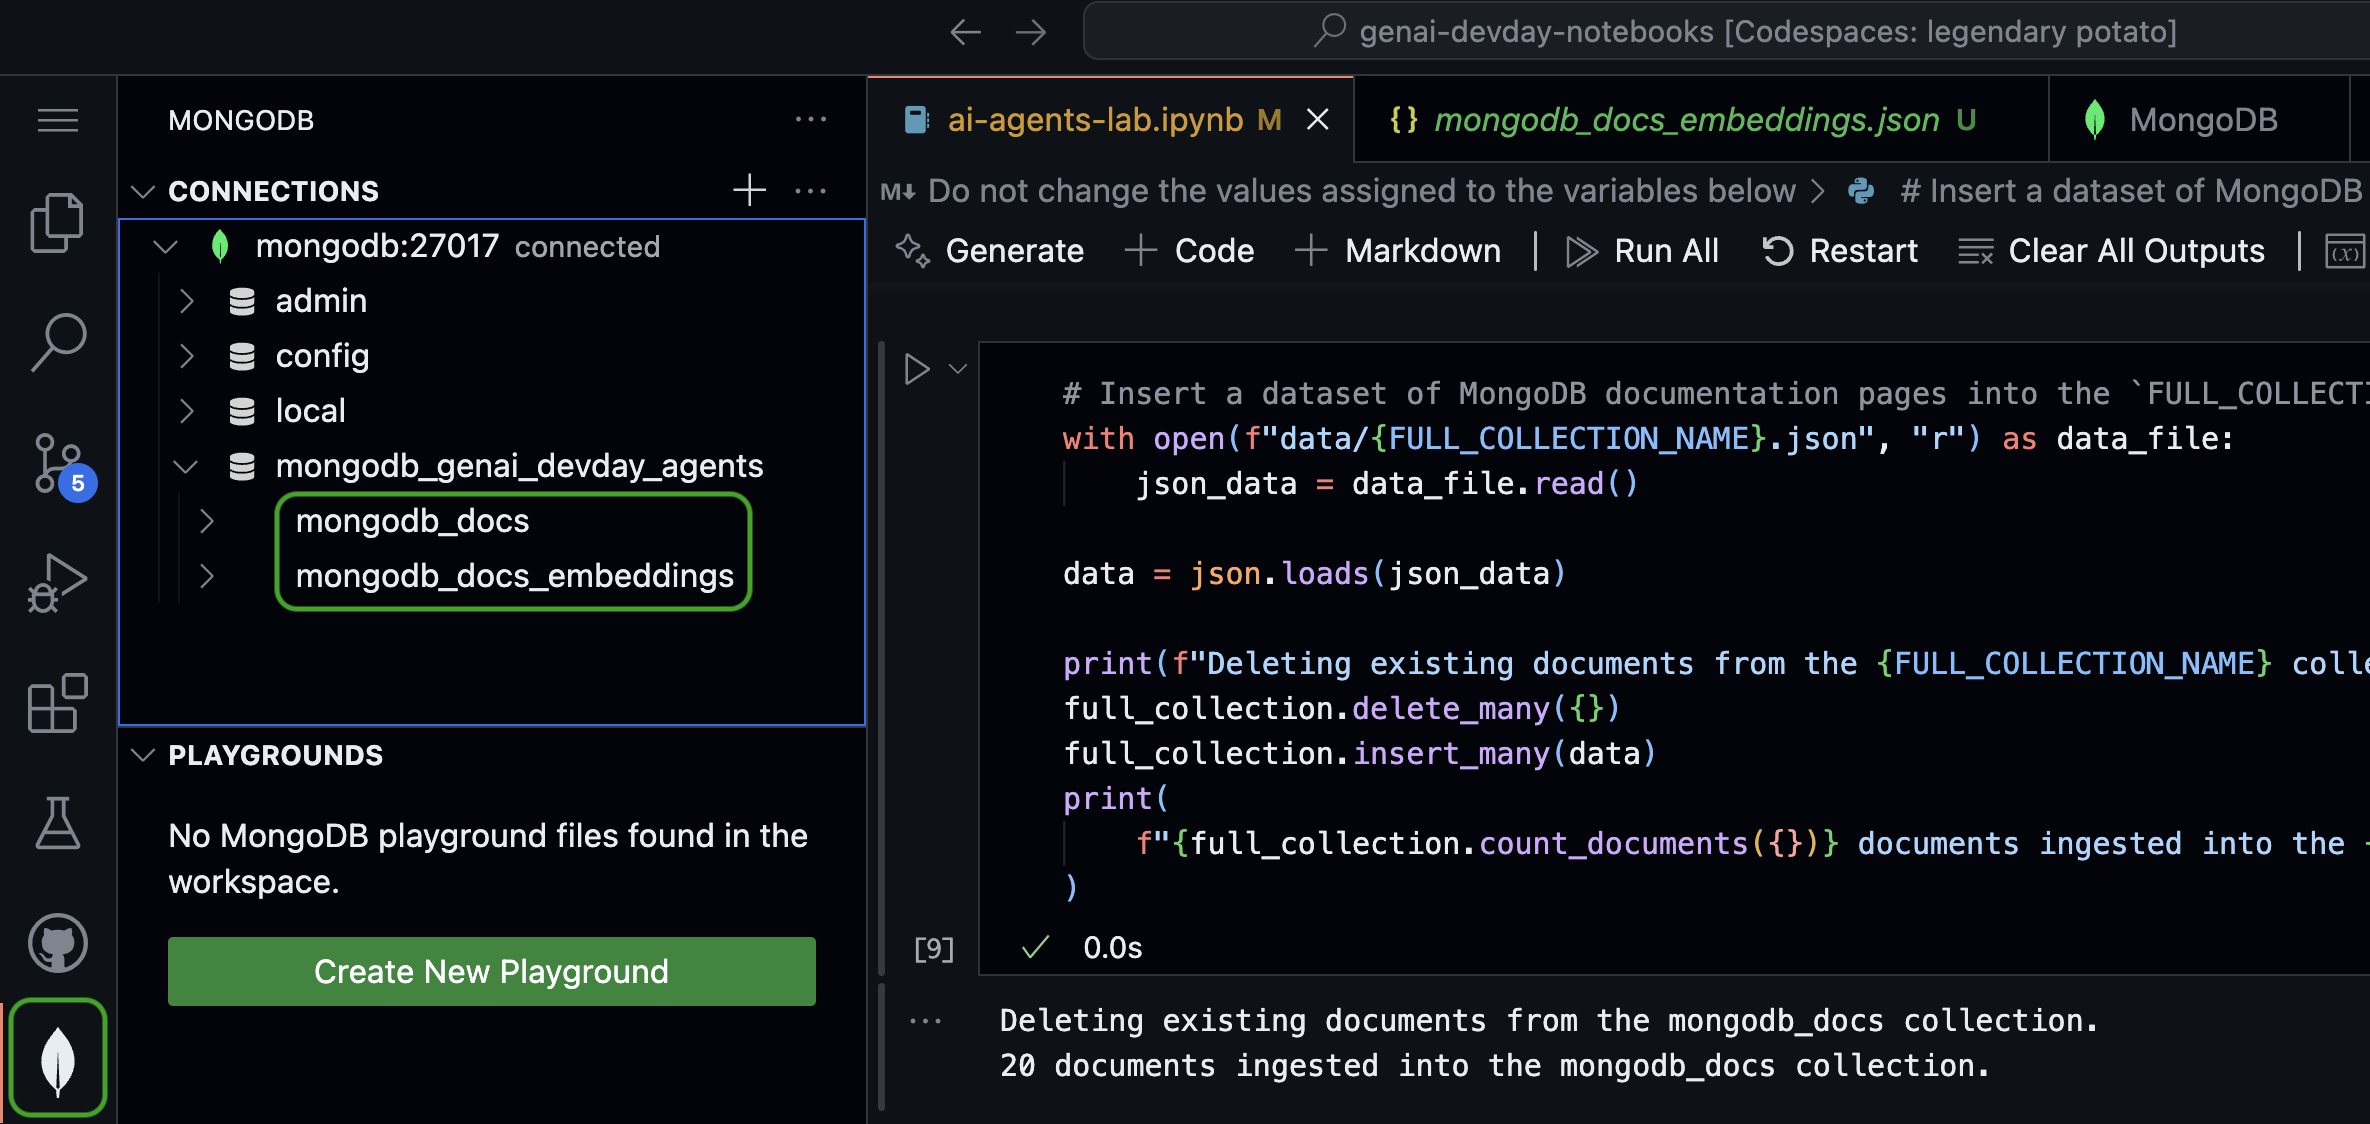Click the admin database icon
The width and height of the screenshot is (2370, 1124).
click(242, 301)
